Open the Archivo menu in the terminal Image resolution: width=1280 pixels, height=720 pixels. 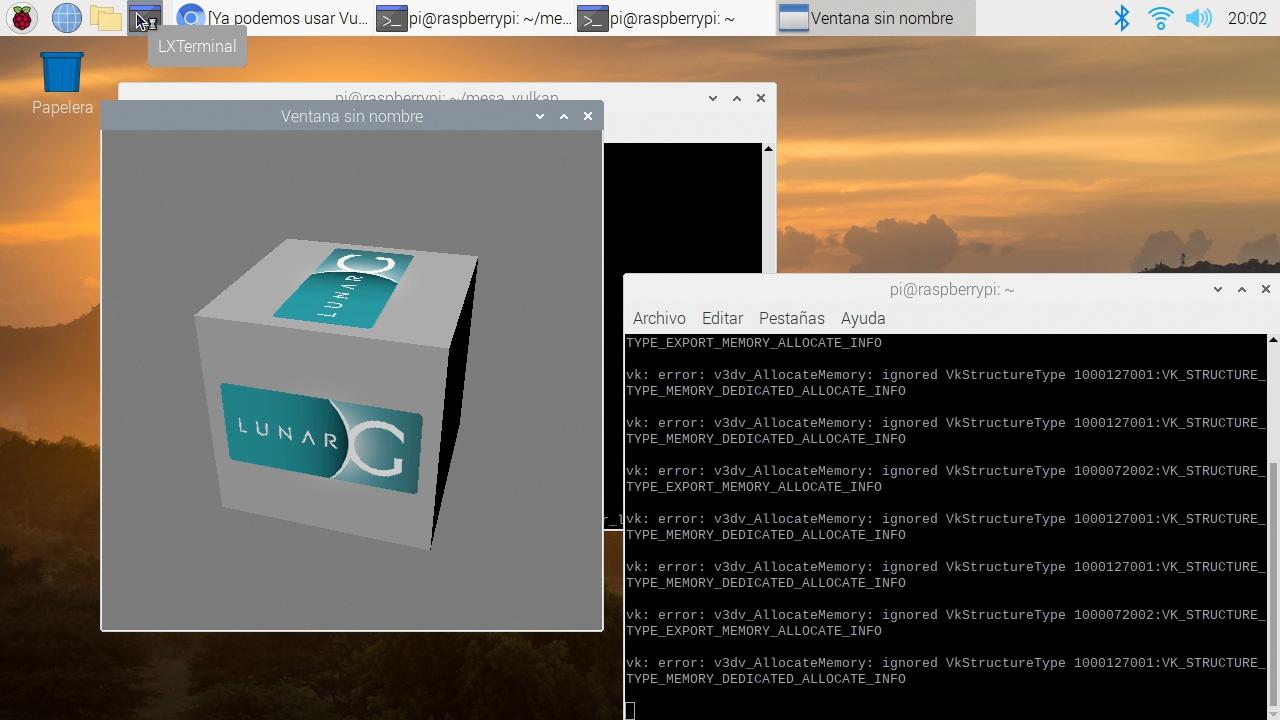pyautogui.click(x=659, y=318)
